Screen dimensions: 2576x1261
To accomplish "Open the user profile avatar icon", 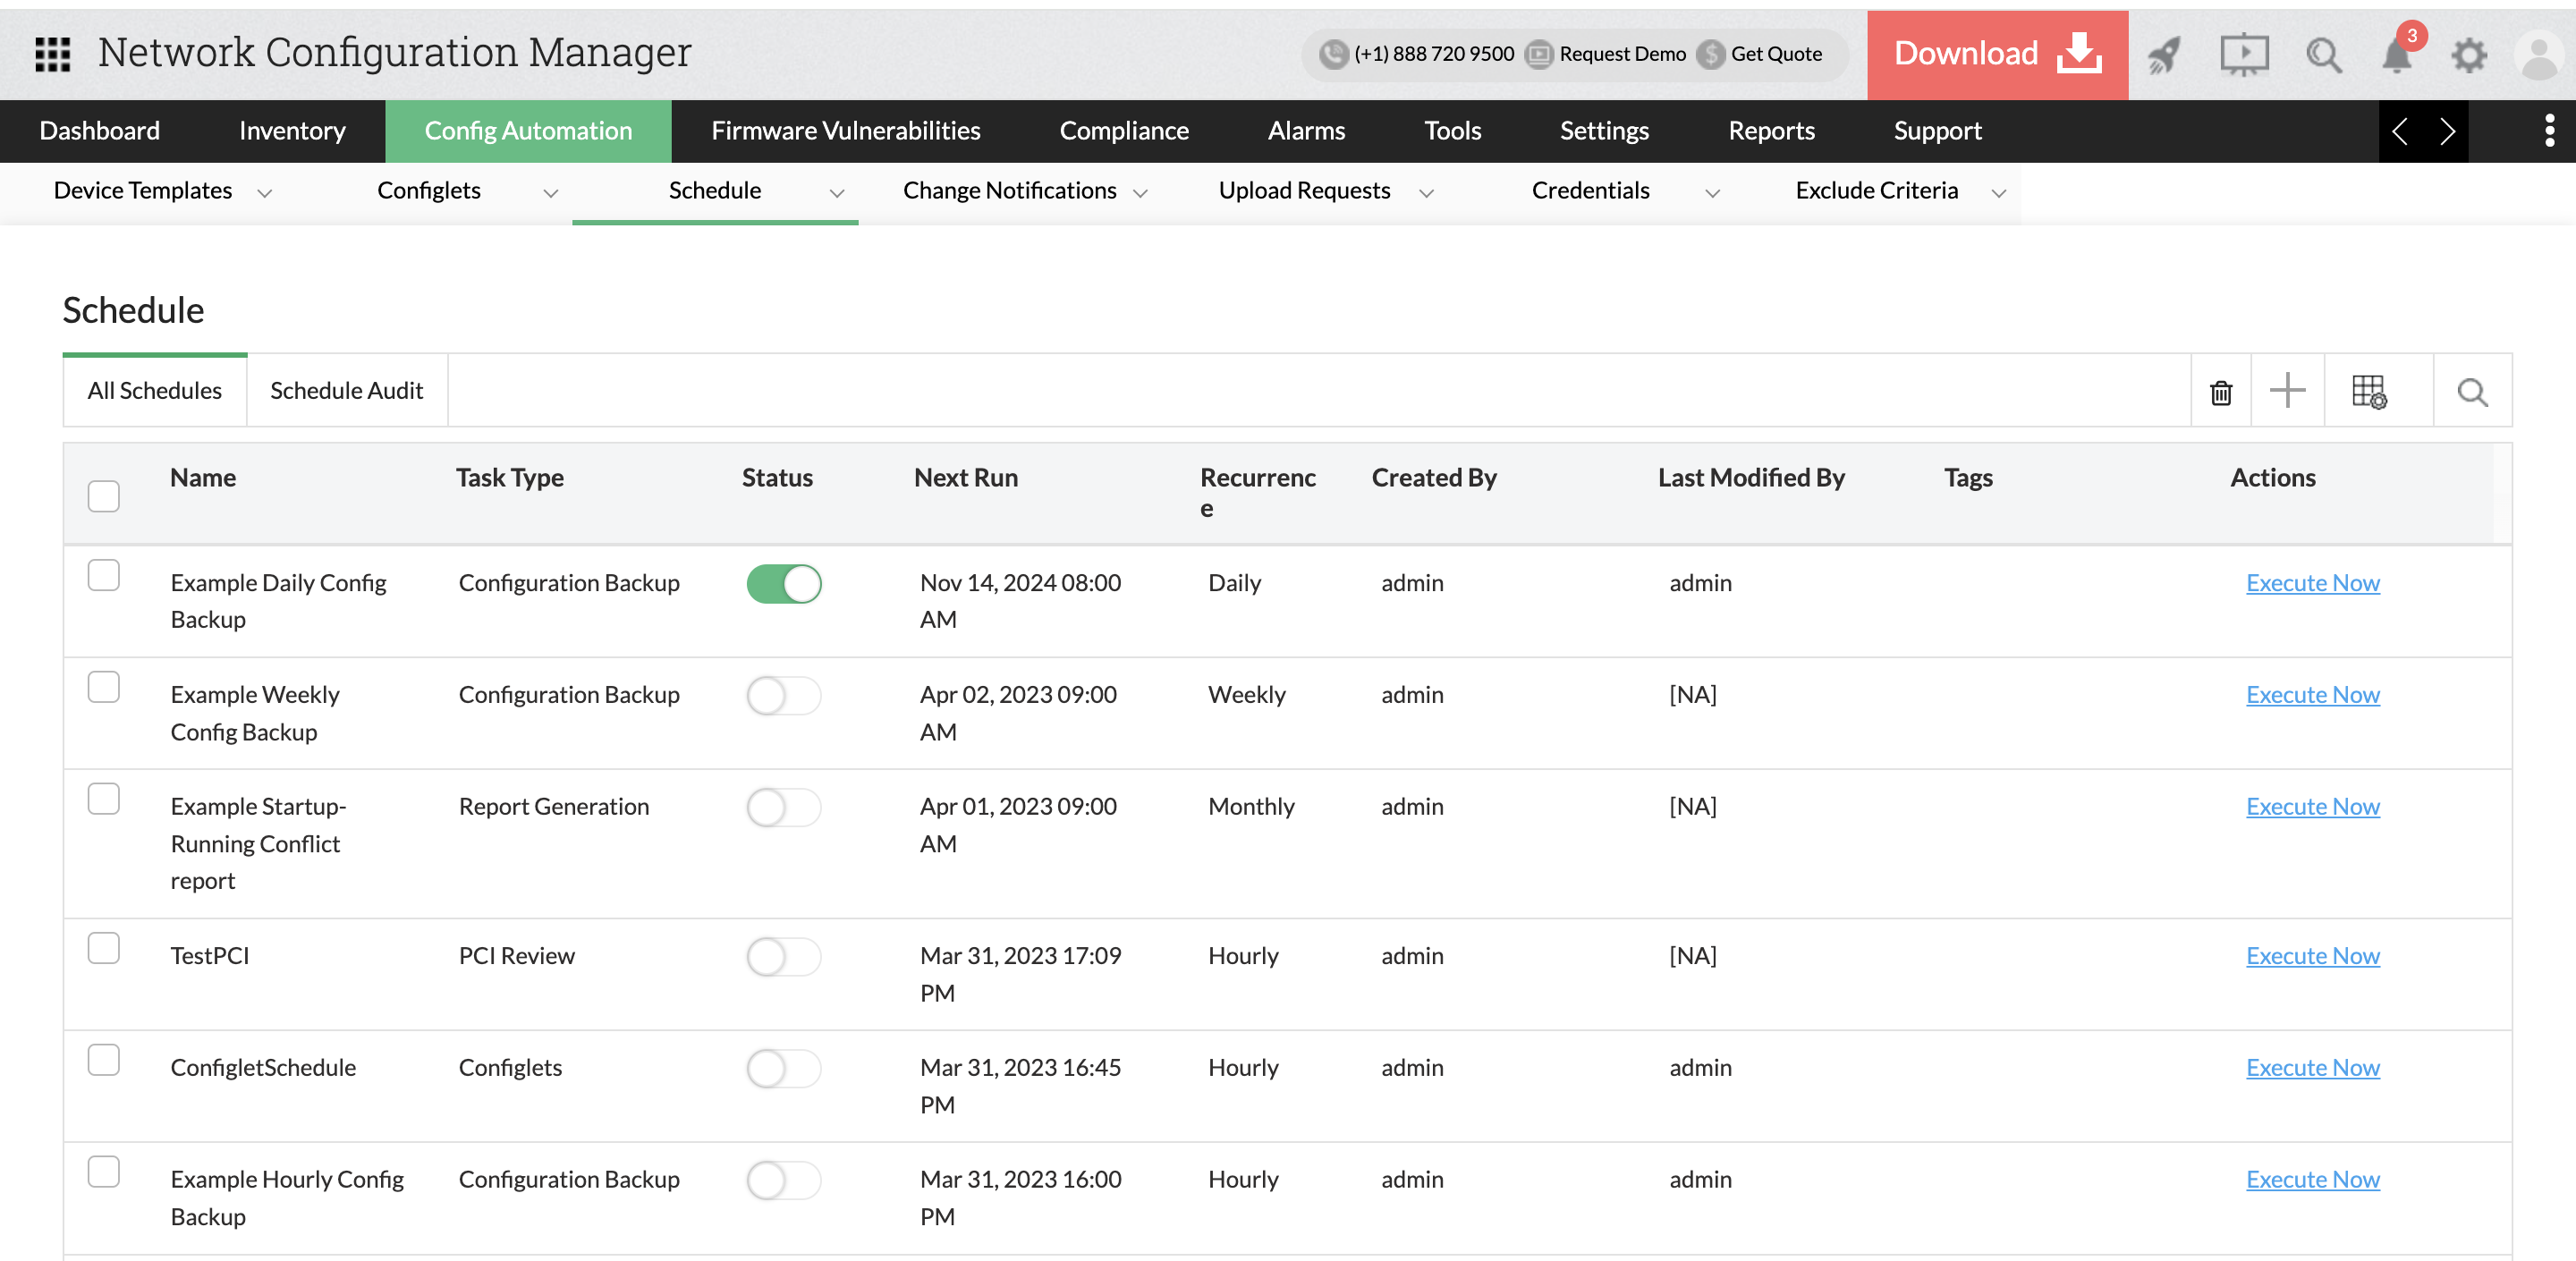I will point(2540,56).
